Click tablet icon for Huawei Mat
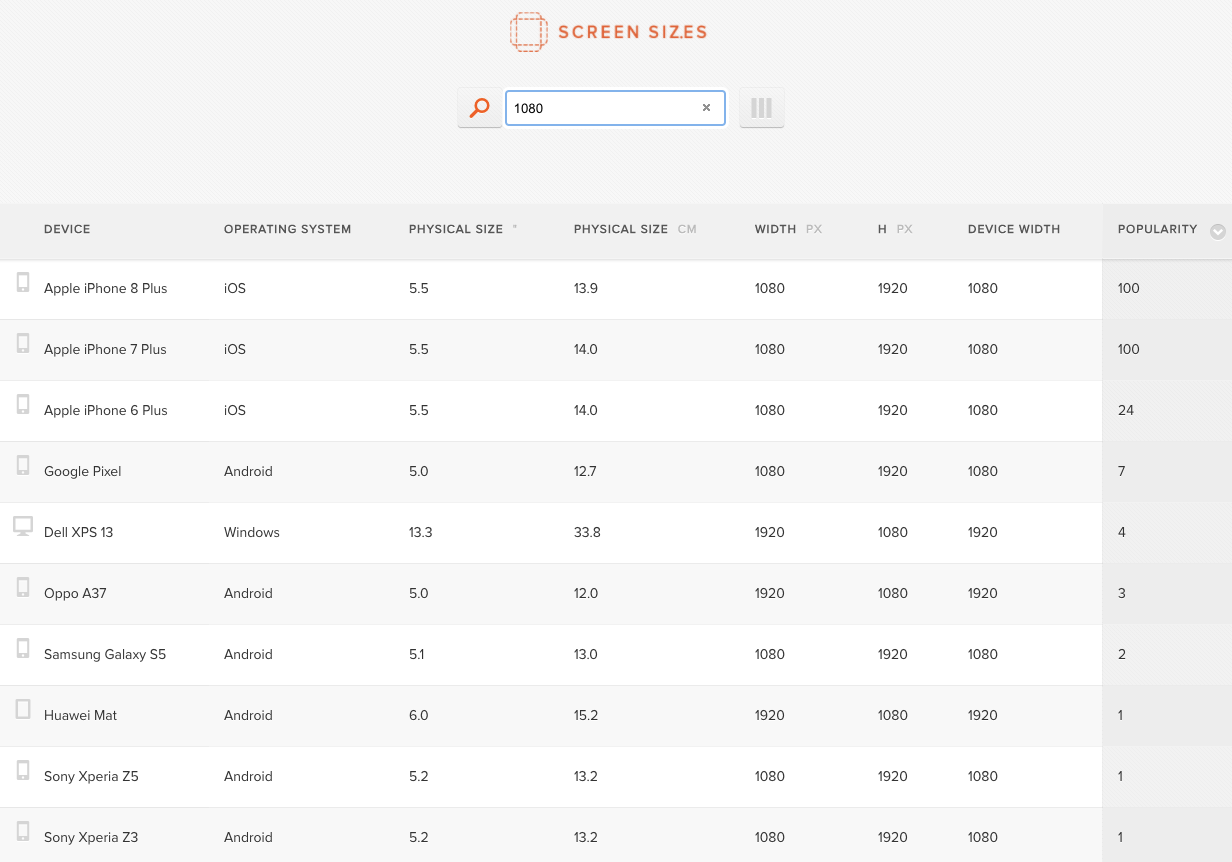The width and height of the screenshot is (1232, 862). pyautogui.click(x=23, y=709)
